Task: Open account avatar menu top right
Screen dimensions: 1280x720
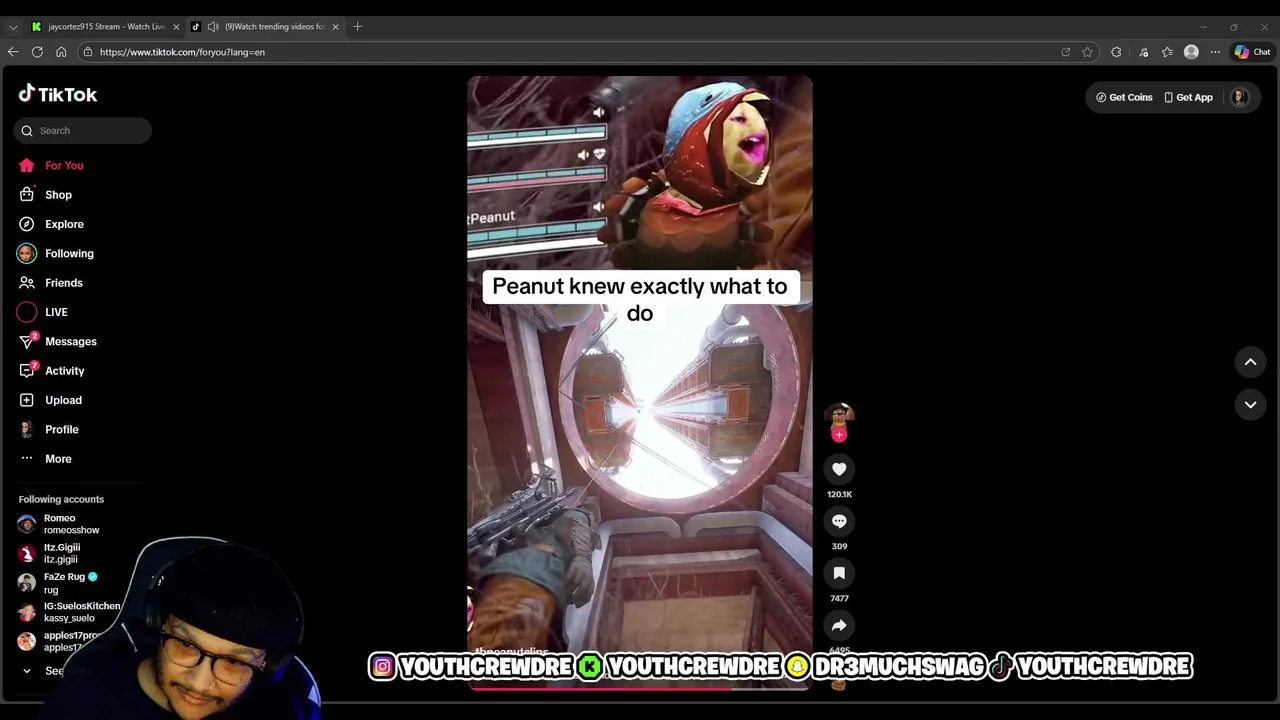Action: [x=1239, y=97]
